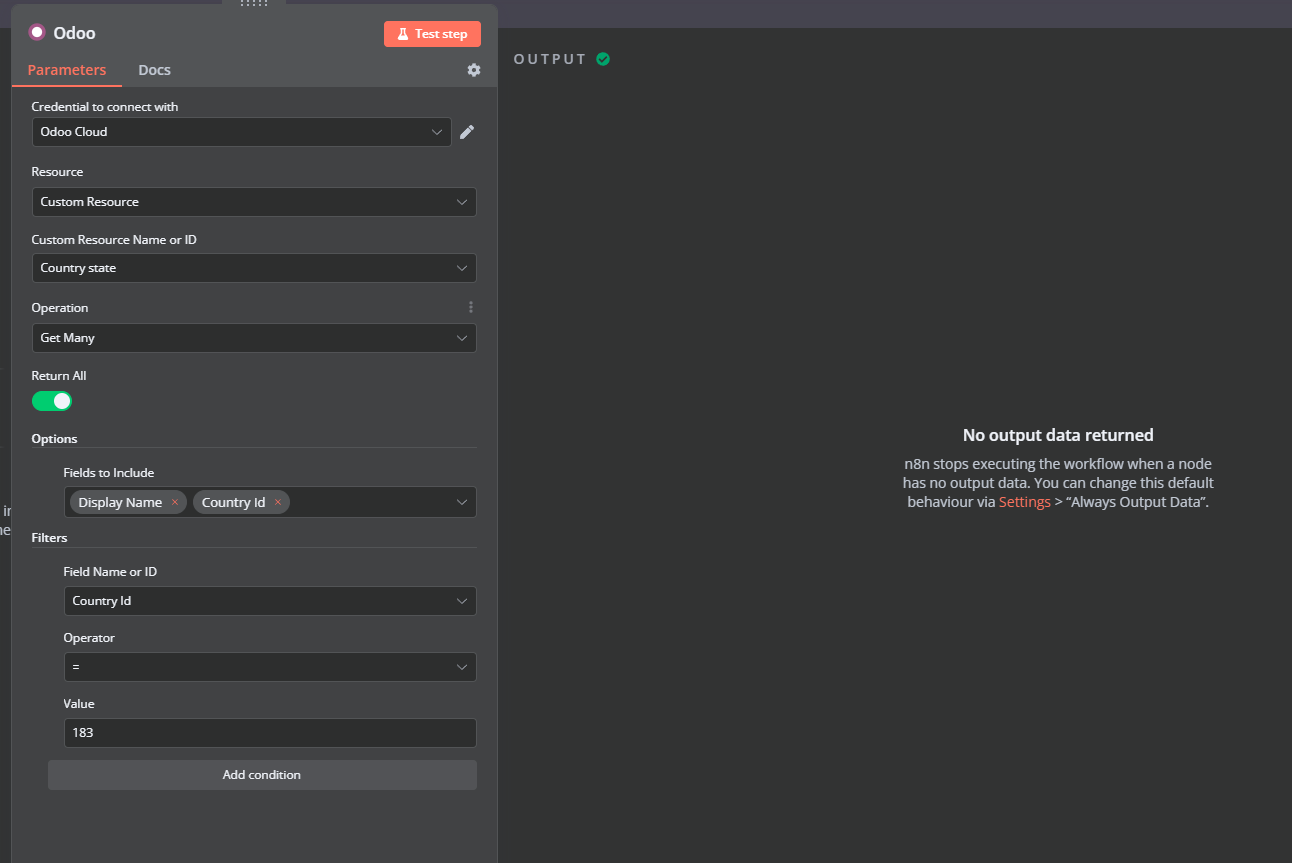1292x863 pixels.
Task: Toggle the Return All switch off
Action: [x=52, y=401]
